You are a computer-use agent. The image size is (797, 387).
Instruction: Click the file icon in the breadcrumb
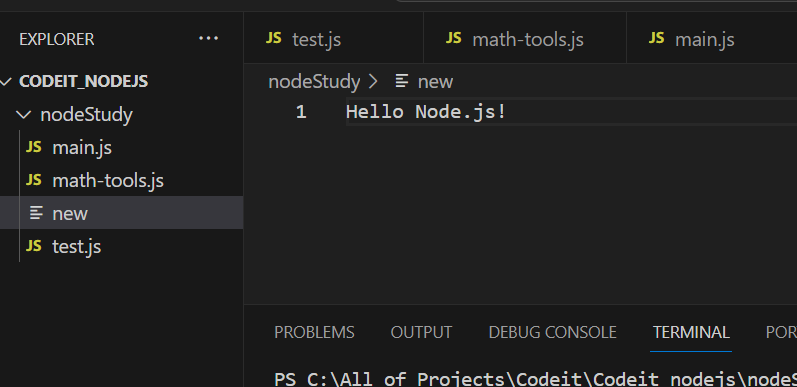(402, 81)
